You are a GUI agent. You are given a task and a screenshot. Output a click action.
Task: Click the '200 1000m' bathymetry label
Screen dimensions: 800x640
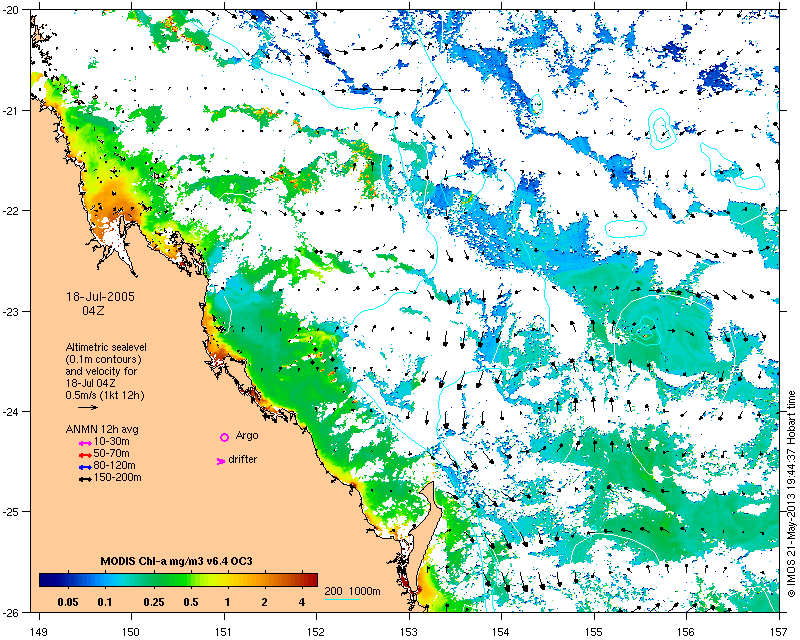pos(353,591)
